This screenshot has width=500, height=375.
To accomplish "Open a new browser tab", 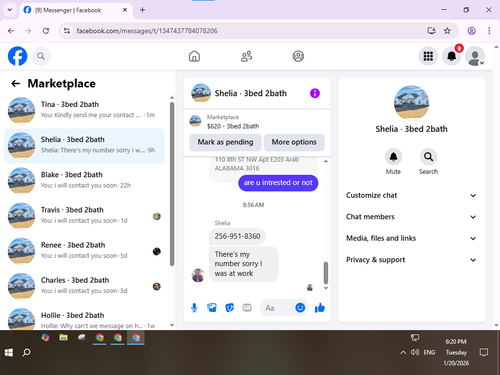I will coord(142,10).
